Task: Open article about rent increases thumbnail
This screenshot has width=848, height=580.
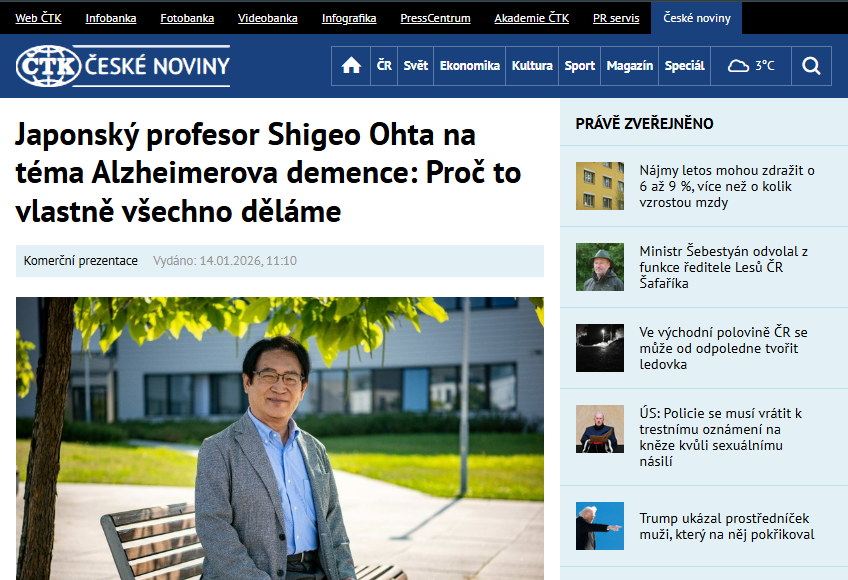Action: 600,186
